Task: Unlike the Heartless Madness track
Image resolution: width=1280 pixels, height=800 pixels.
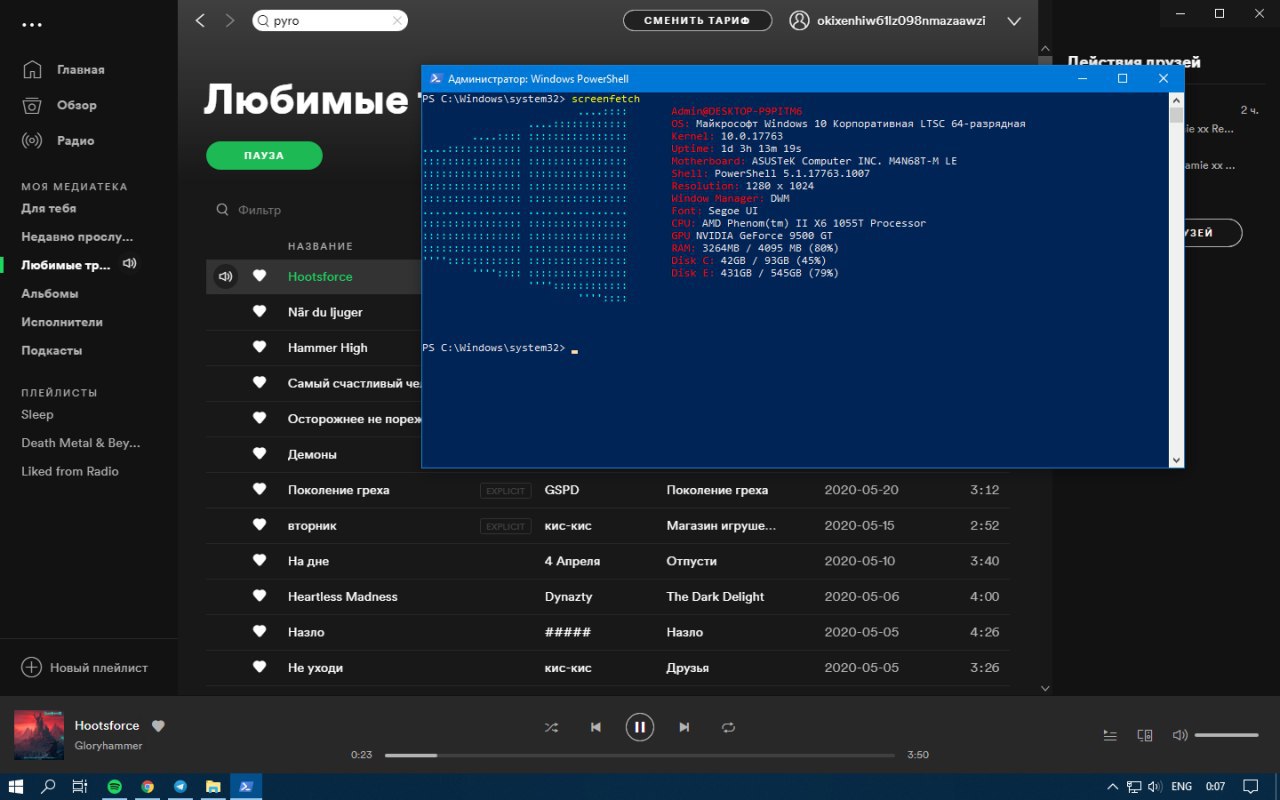Action: (259, 596)
